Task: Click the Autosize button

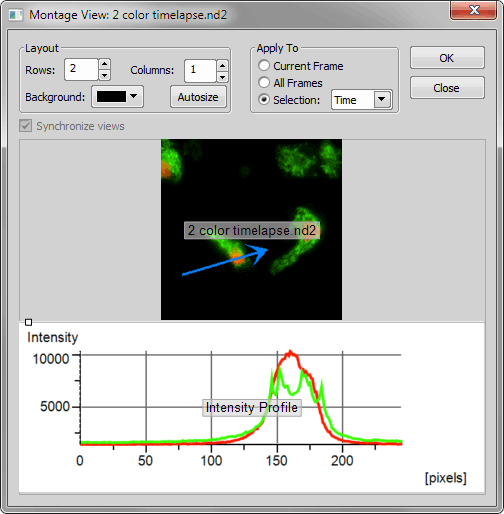Action: (198, 97)
